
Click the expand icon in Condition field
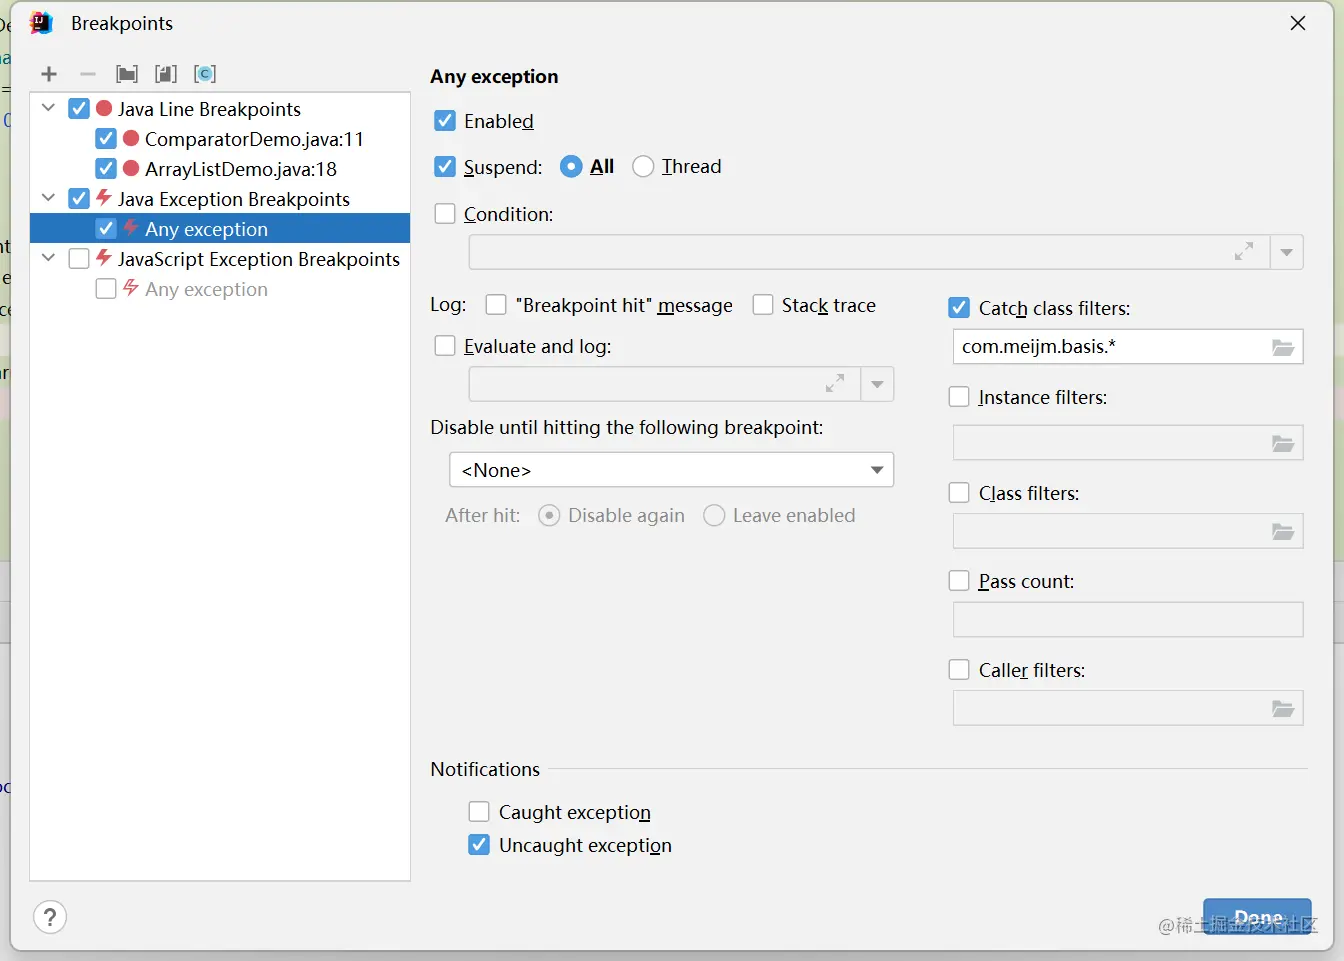point(1244,252)
